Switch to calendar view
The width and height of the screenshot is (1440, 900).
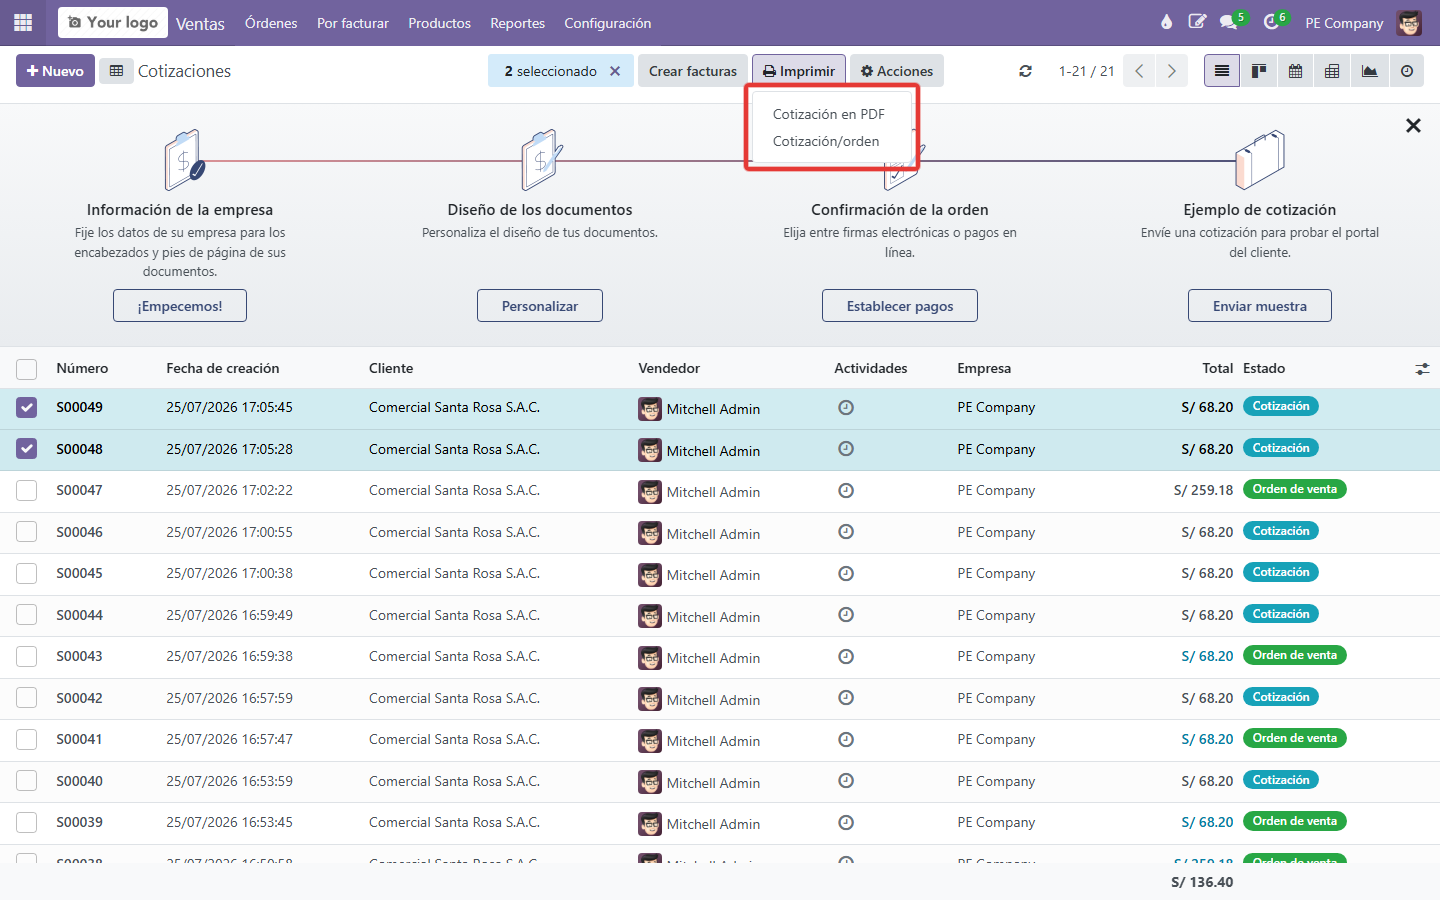click(1295, 71)
